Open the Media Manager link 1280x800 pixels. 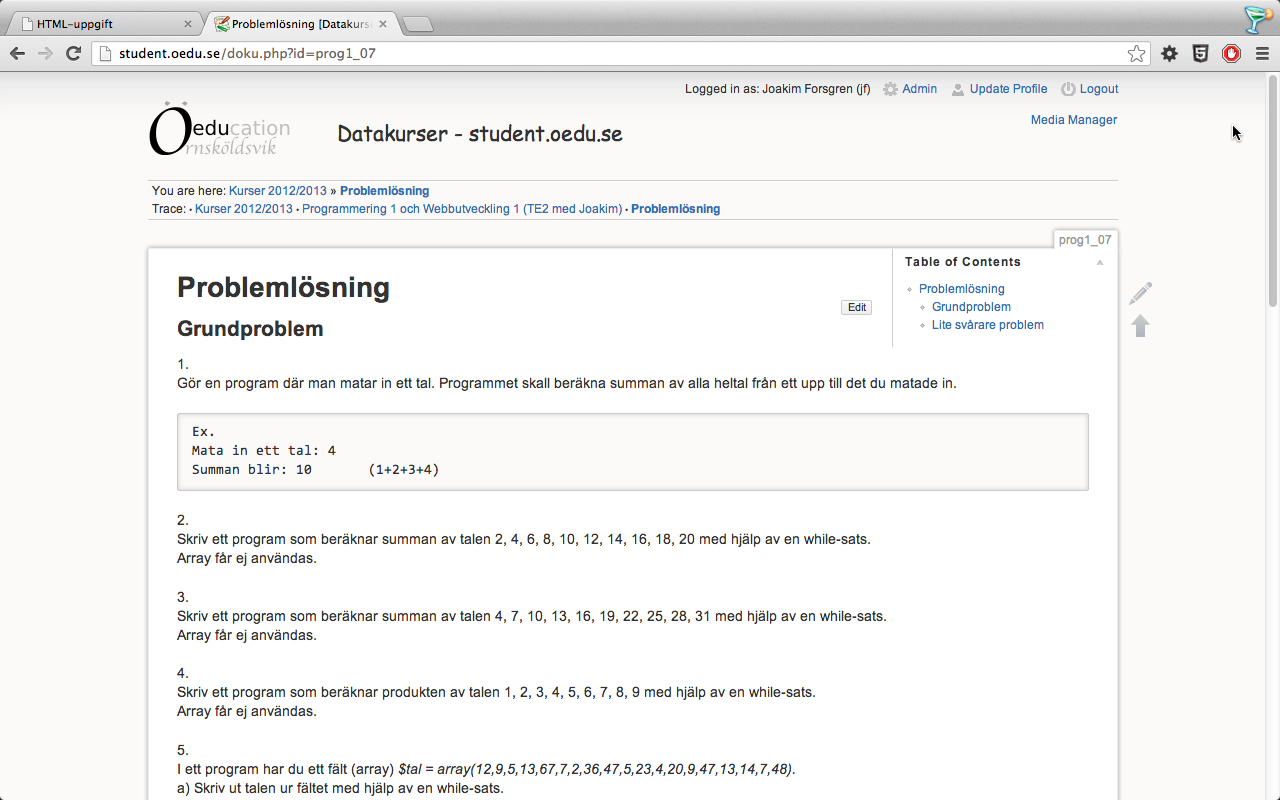(1073, 120)
